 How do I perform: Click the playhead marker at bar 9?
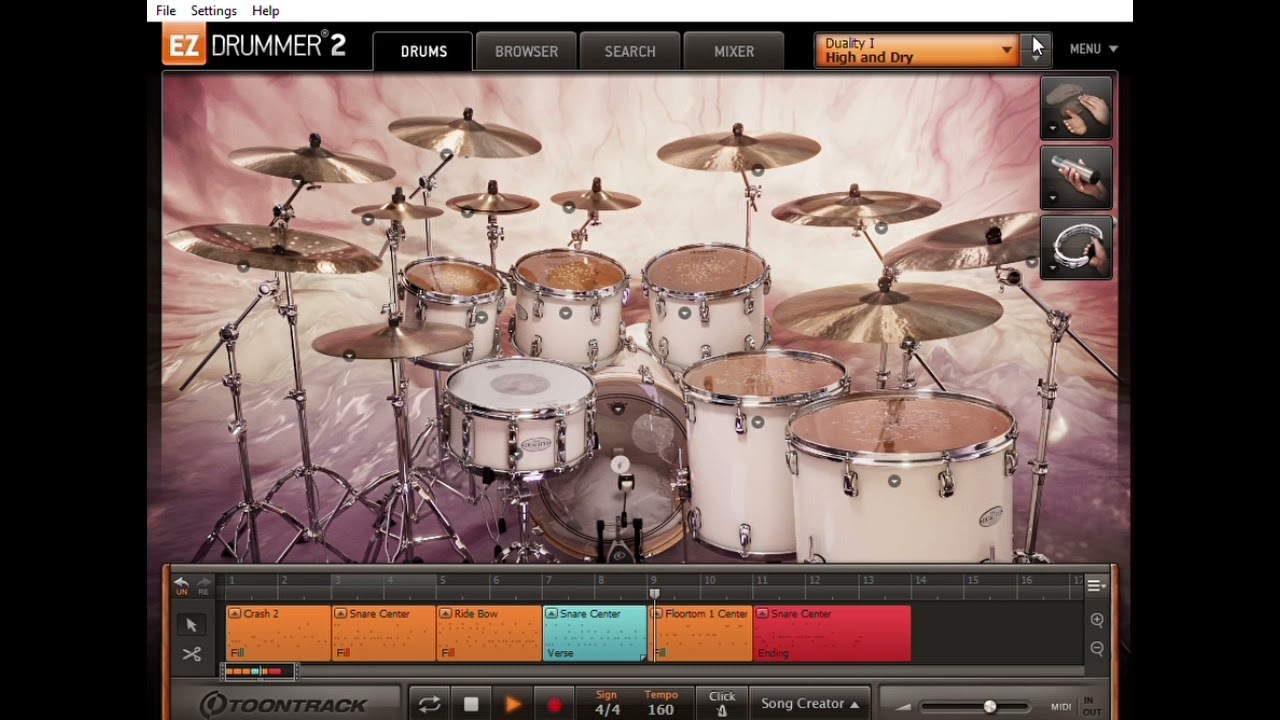655,593
